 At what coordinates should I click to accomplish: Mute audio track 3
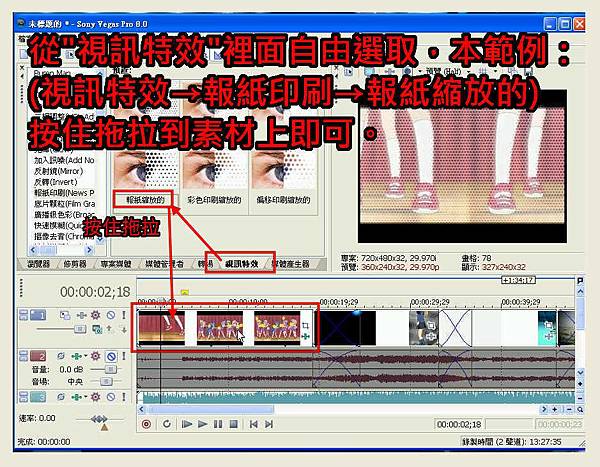(111, 397)
